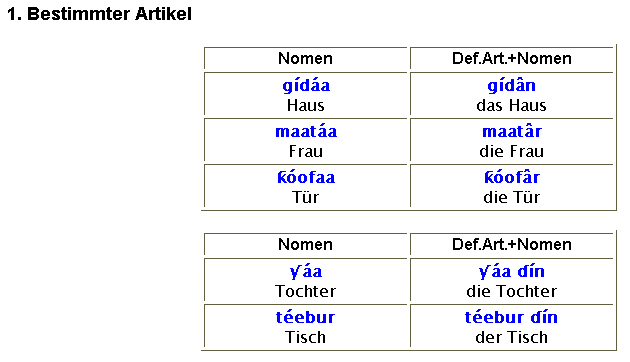Click the first table's 'Def.Art.+Nomen' header
The height and width of the screenshot is (362, 630).
point(511,59)
